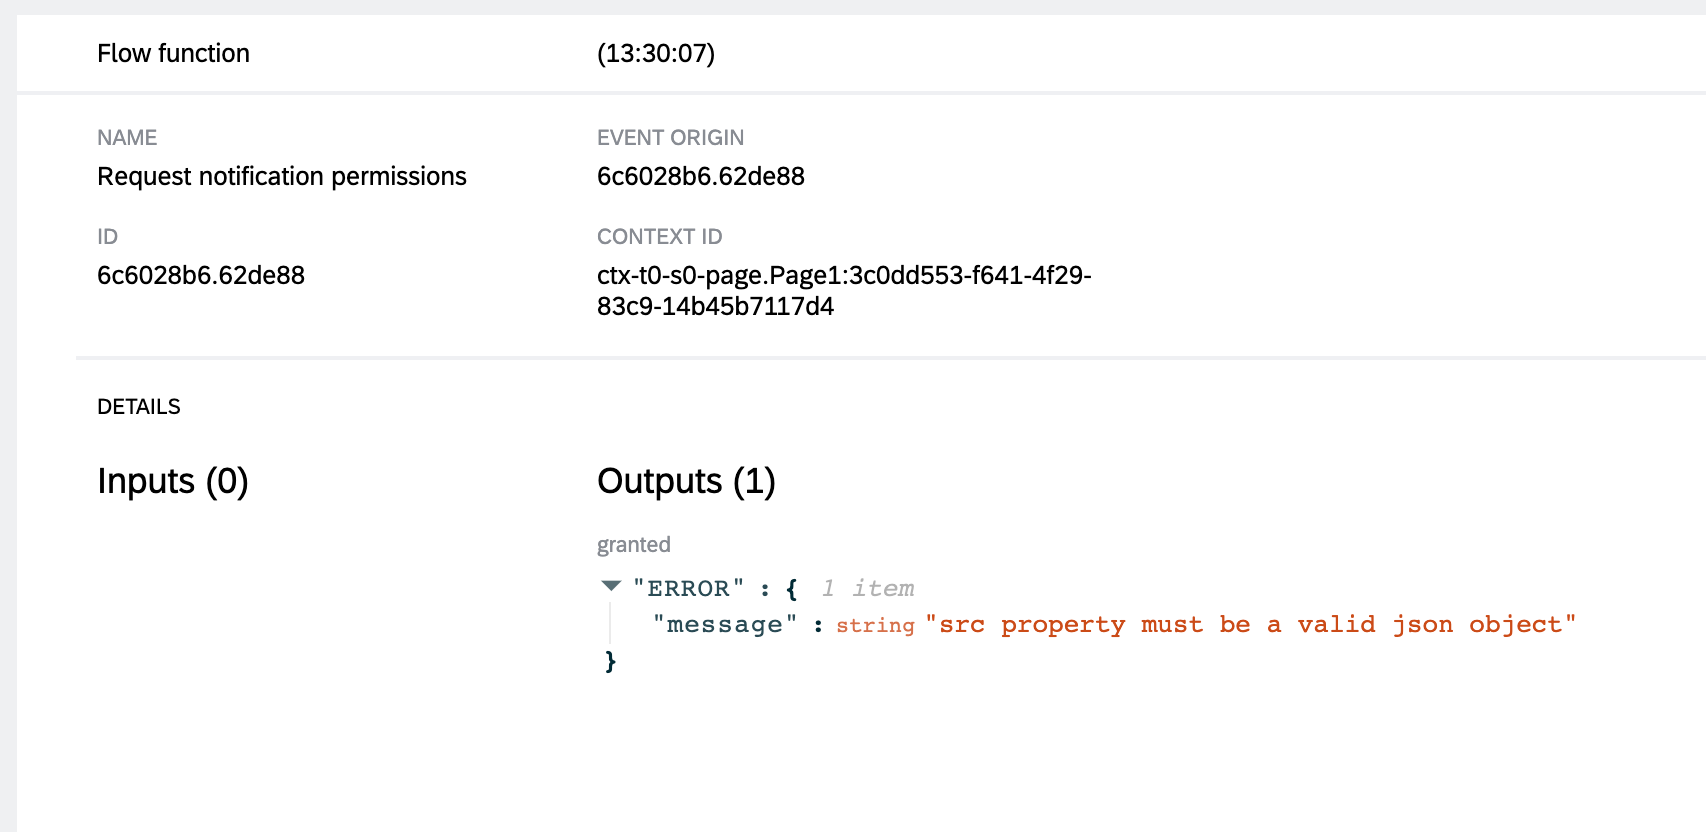Collapse the ERROR object disclosure triangle
1706x832 pixels.
[611, 586]
